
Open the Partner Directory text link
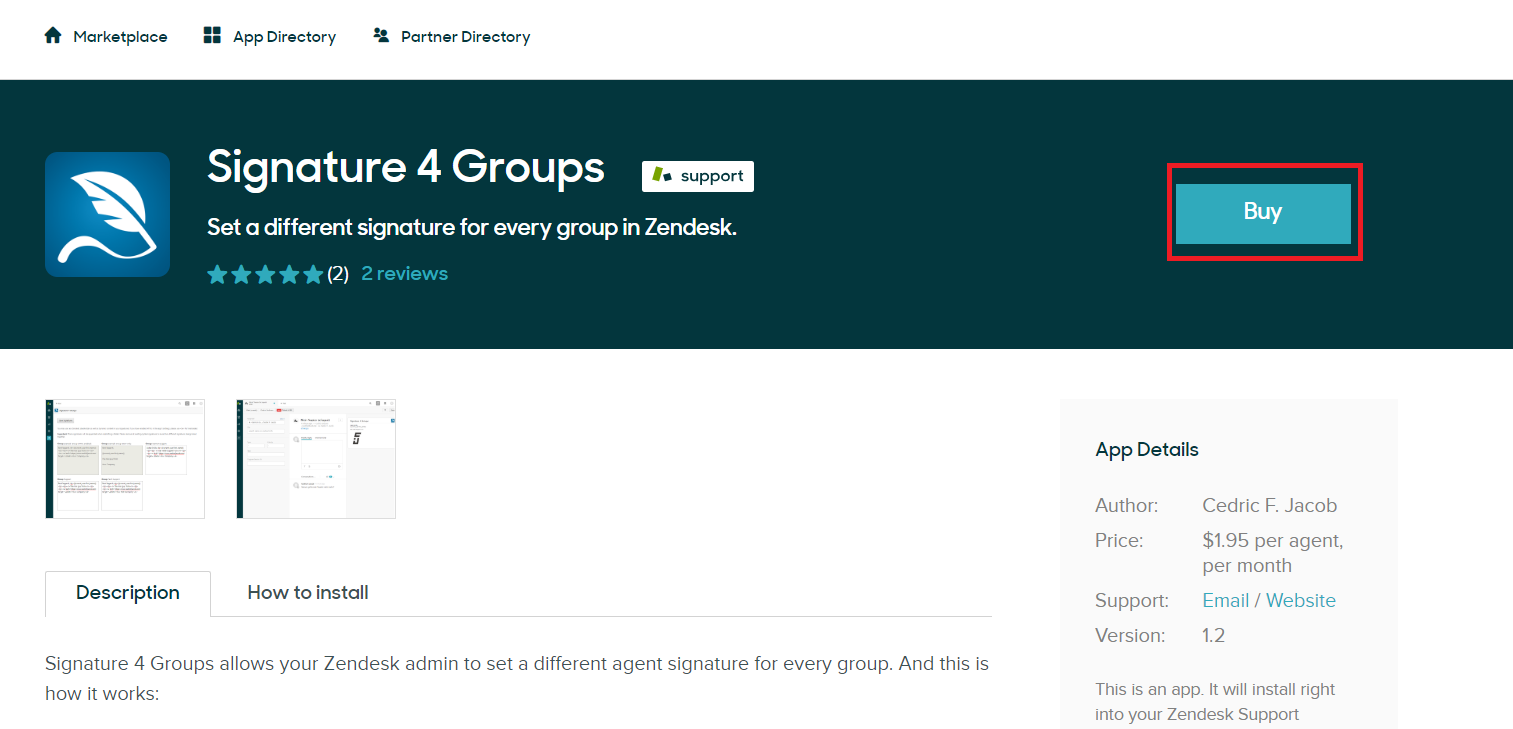tap(465, 37)
